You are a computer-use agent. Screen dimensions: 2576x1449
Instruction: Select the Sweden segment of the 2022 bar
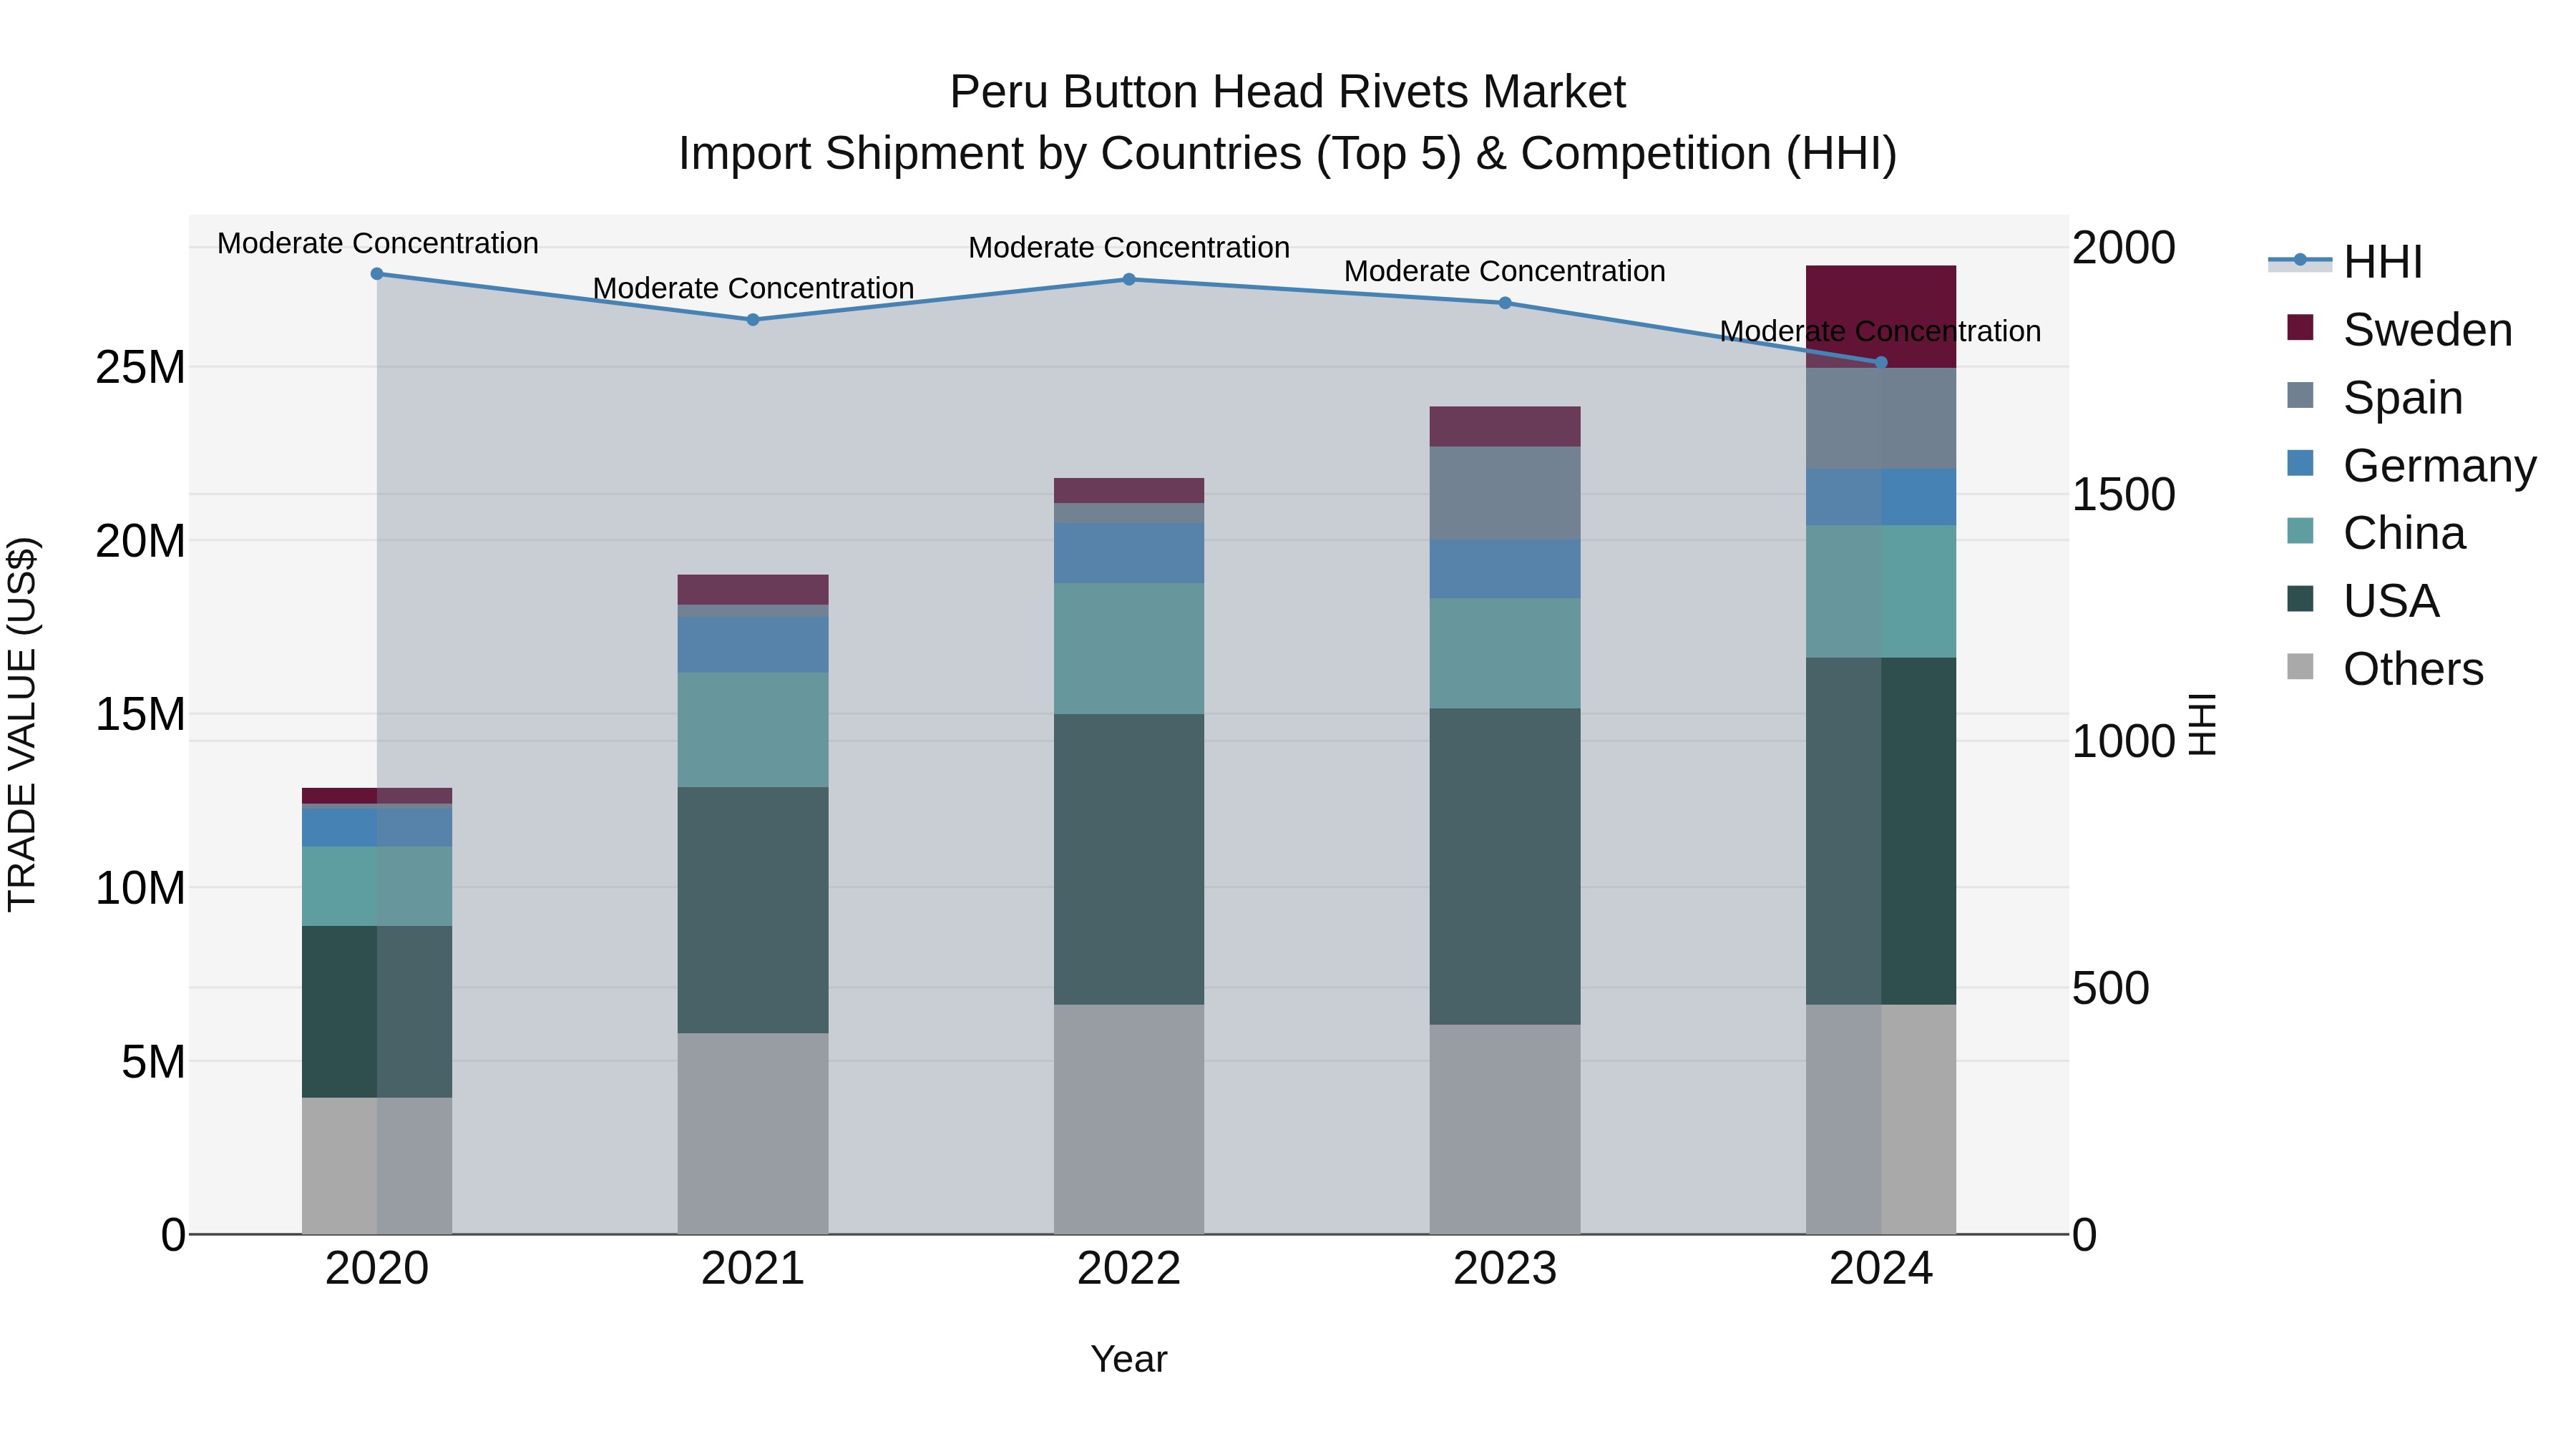point(1129,490)
